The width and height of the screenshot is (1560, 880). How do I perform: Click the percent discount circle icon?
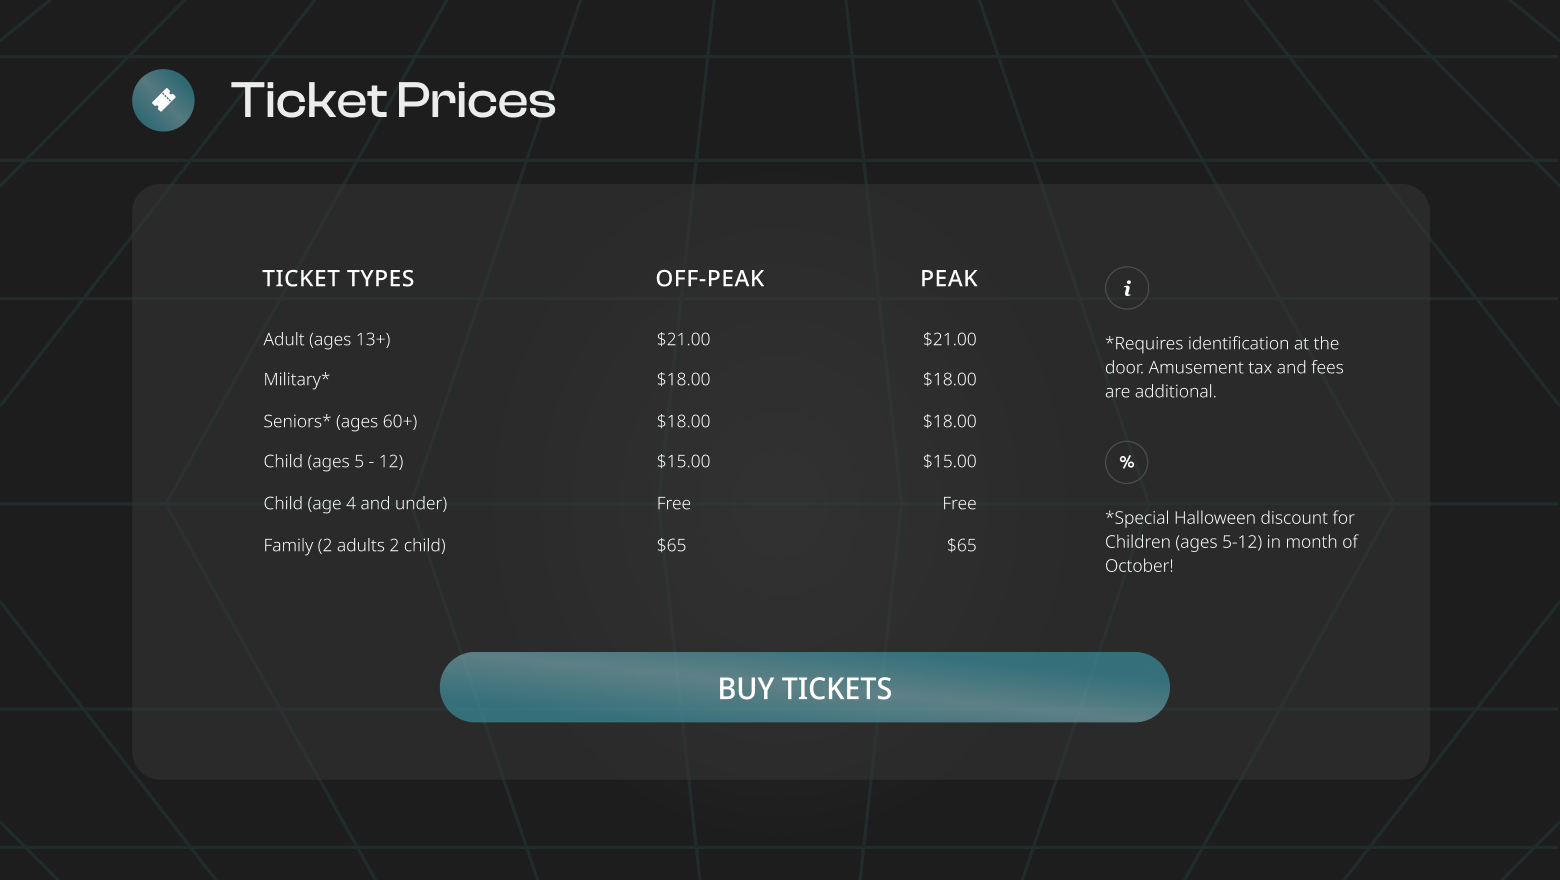(x=1127, y=462)
